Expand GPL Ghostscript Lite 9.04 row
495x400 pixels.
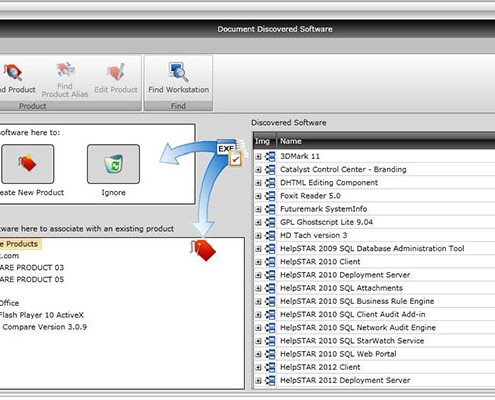[x=258, y=222]
